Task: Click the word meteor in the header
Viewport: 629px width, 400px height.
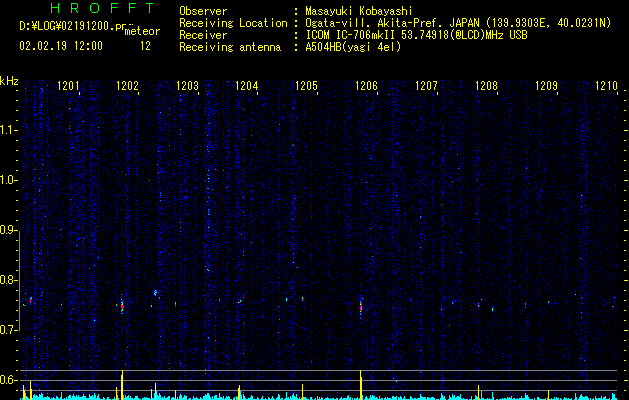Action: (x=142, y=31)
